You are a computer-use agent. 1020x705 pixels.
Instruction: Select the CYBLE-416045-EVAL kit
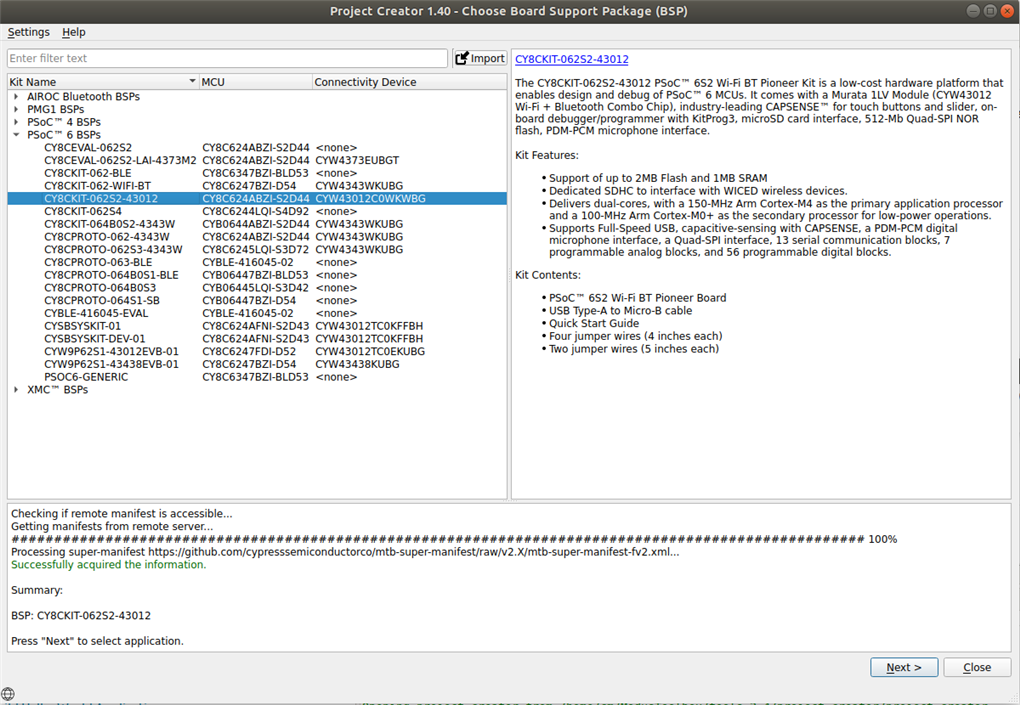pyautogui.click(x=257, y=313)
